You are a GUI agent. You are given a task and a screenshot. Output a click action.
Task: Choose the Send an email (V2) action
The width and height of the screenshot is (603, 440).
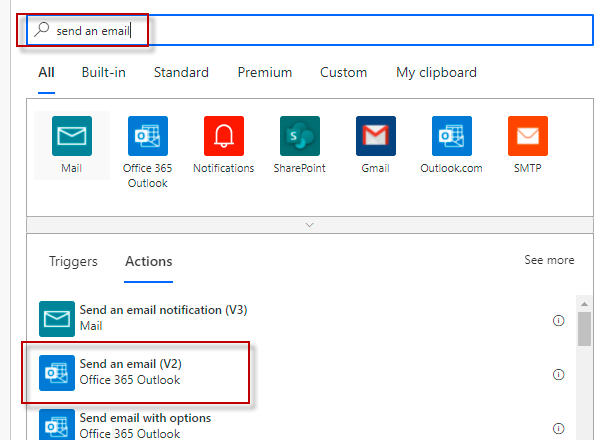(x=302, y=373)
